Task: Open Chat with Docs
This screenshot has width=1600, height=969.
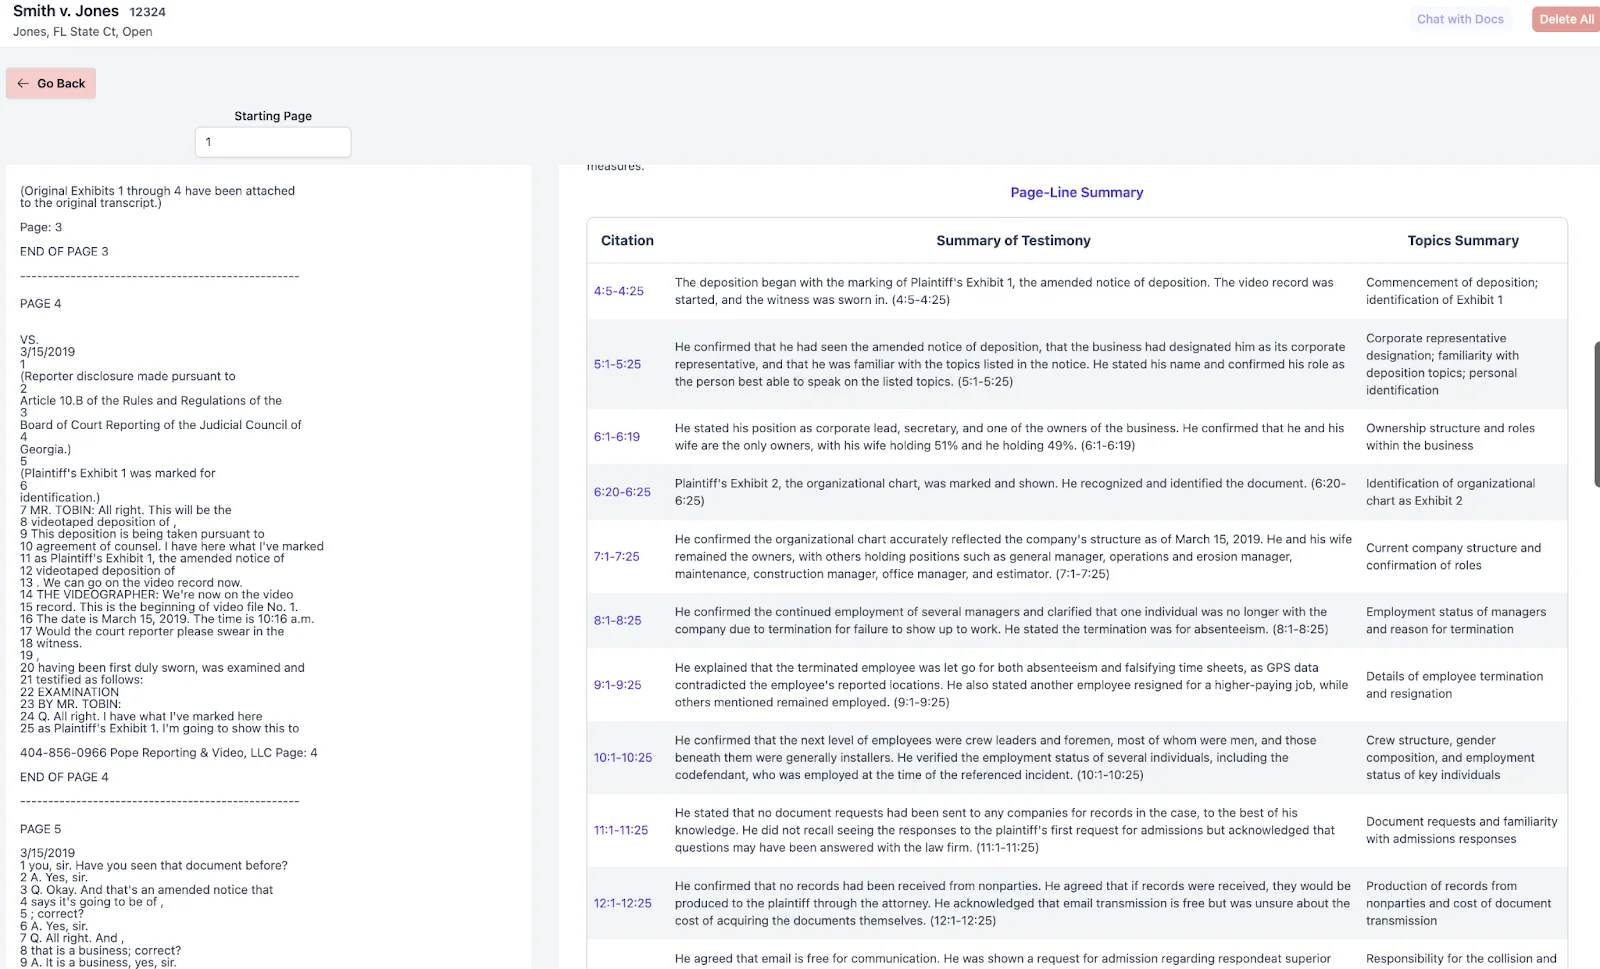Action: click(1459, 19)
